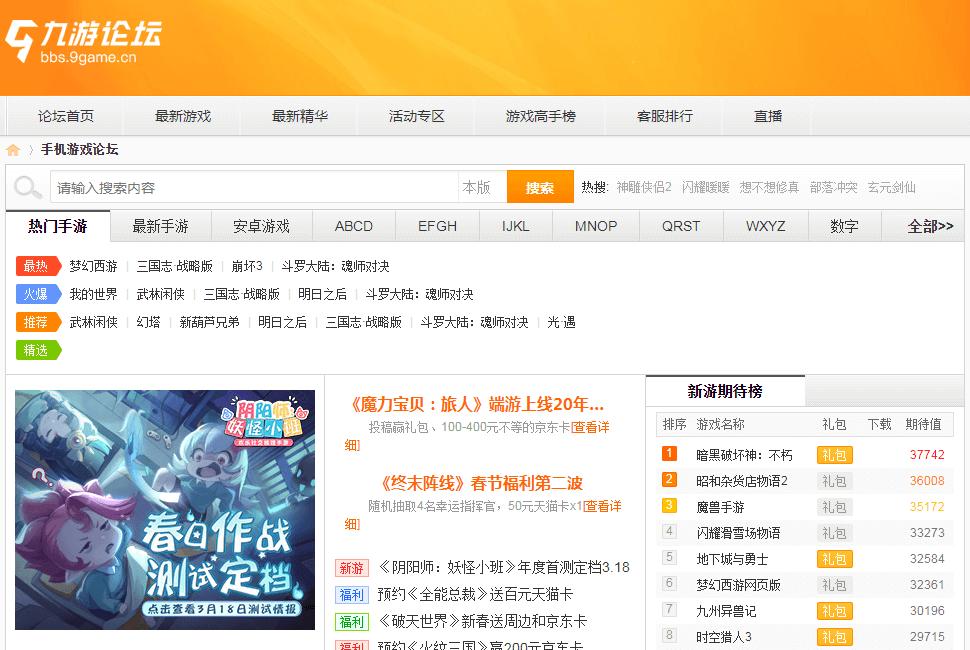Click the orange home breadcrumb icon
The height and width of the screenshot is (650, 970).
click(x=13, y=150)
